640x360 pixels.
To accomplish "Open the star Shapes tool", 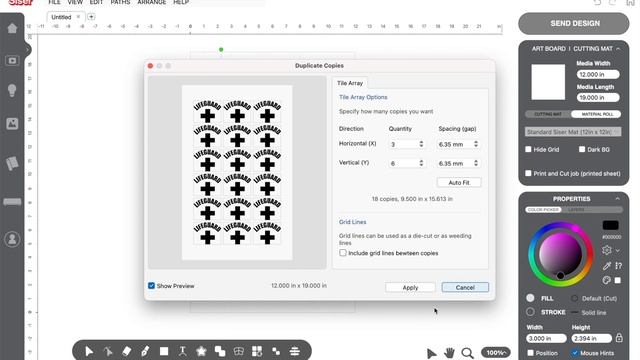I will pos(201,351).
